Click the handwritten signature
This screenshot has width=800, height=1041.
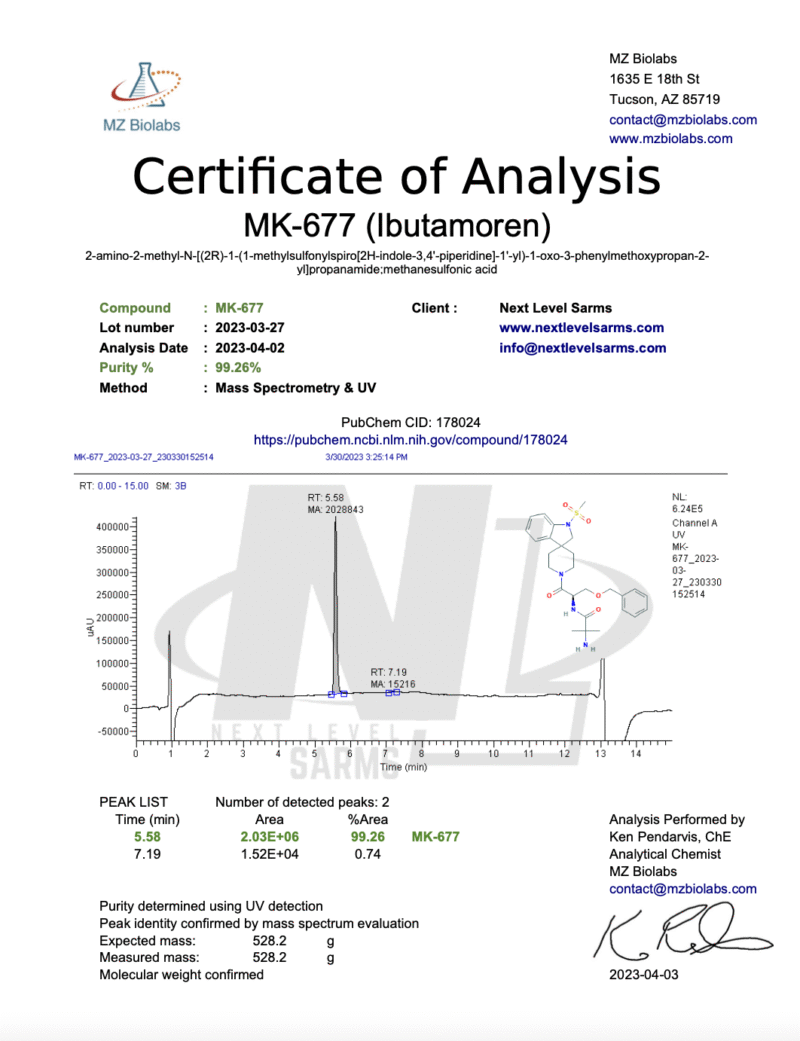(682, 933)
